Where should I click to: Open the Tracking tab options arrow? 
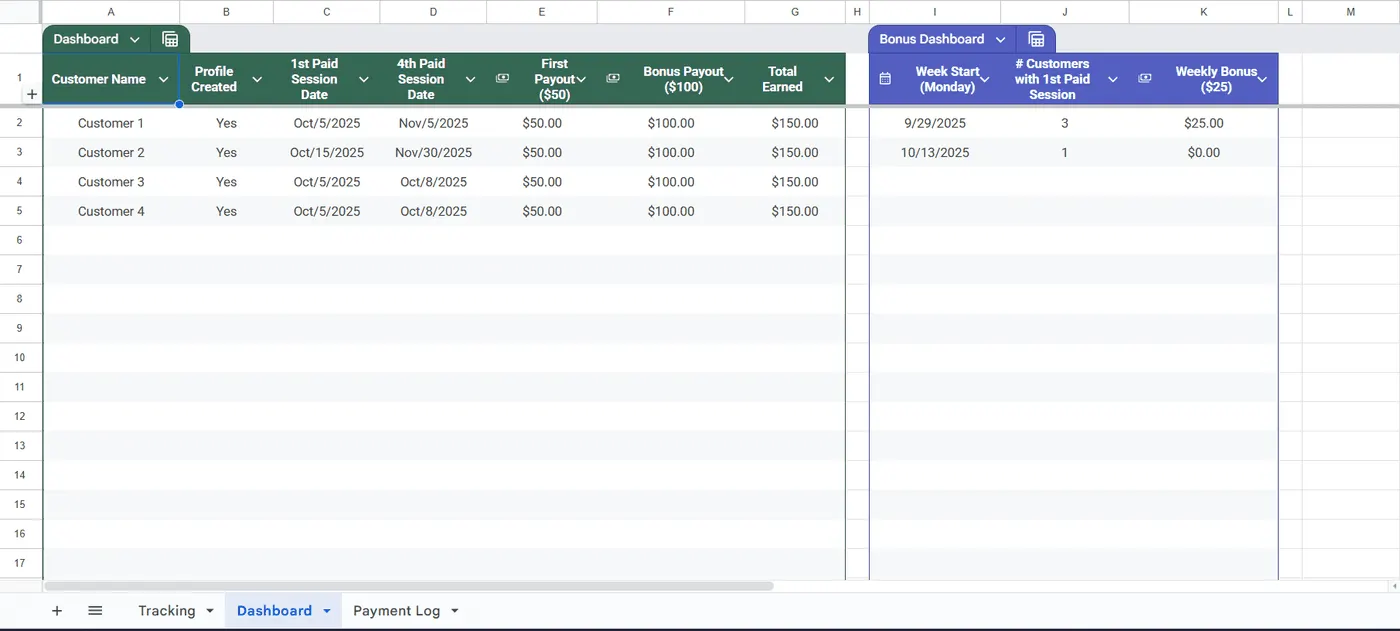tap(210, 611)
